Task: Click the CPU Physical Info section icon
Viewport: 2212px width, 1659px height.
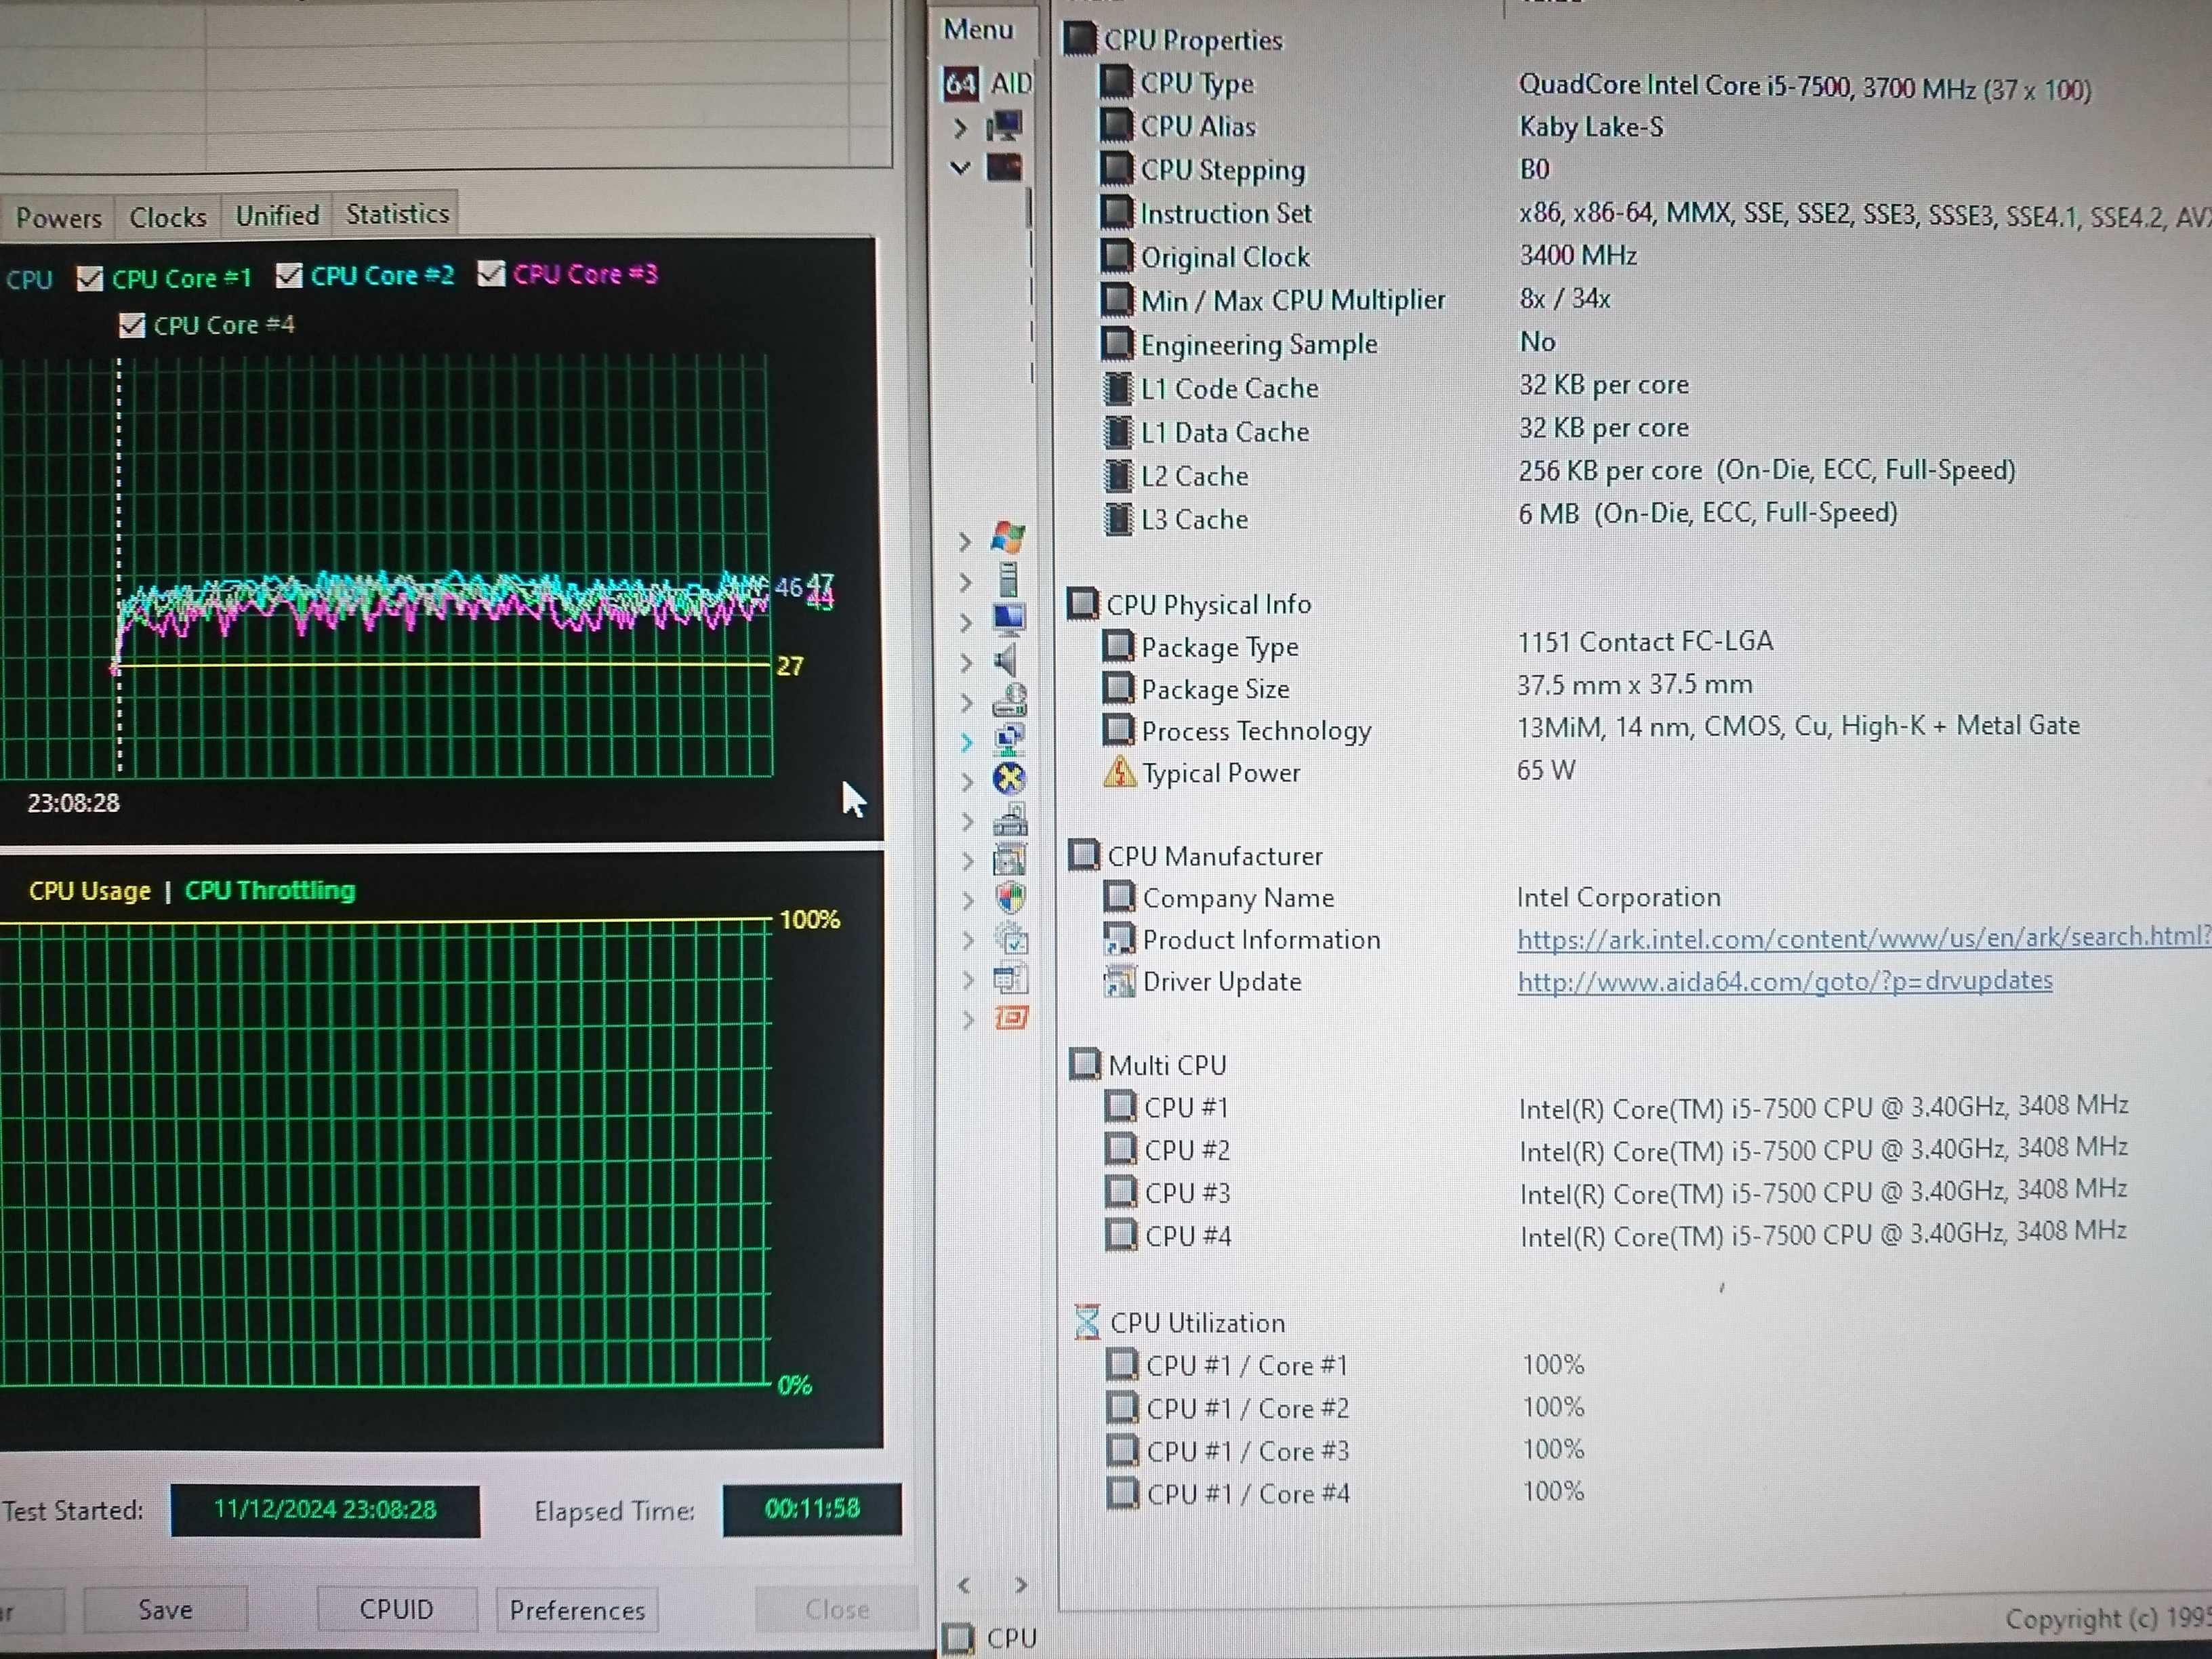Action: pos(1082,604)
